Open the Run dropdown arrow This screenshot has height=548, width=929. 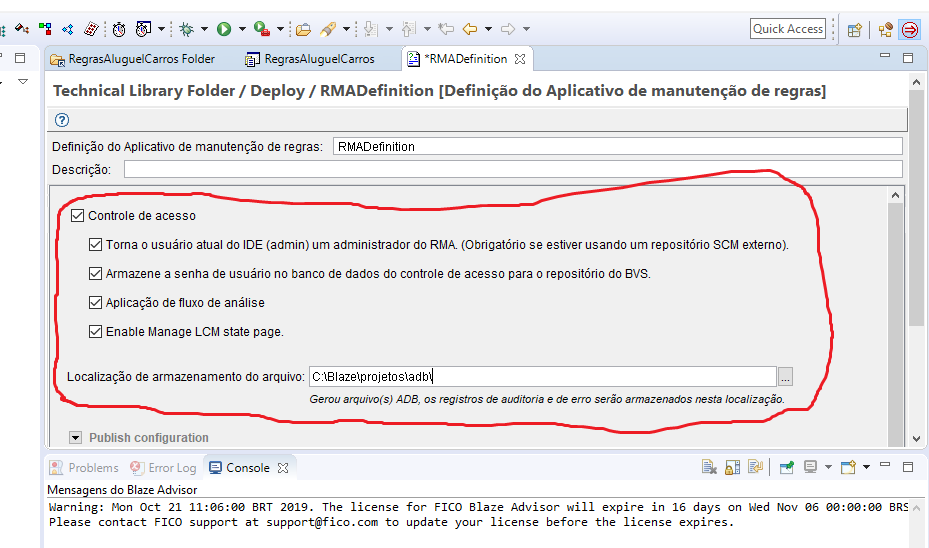242,28
